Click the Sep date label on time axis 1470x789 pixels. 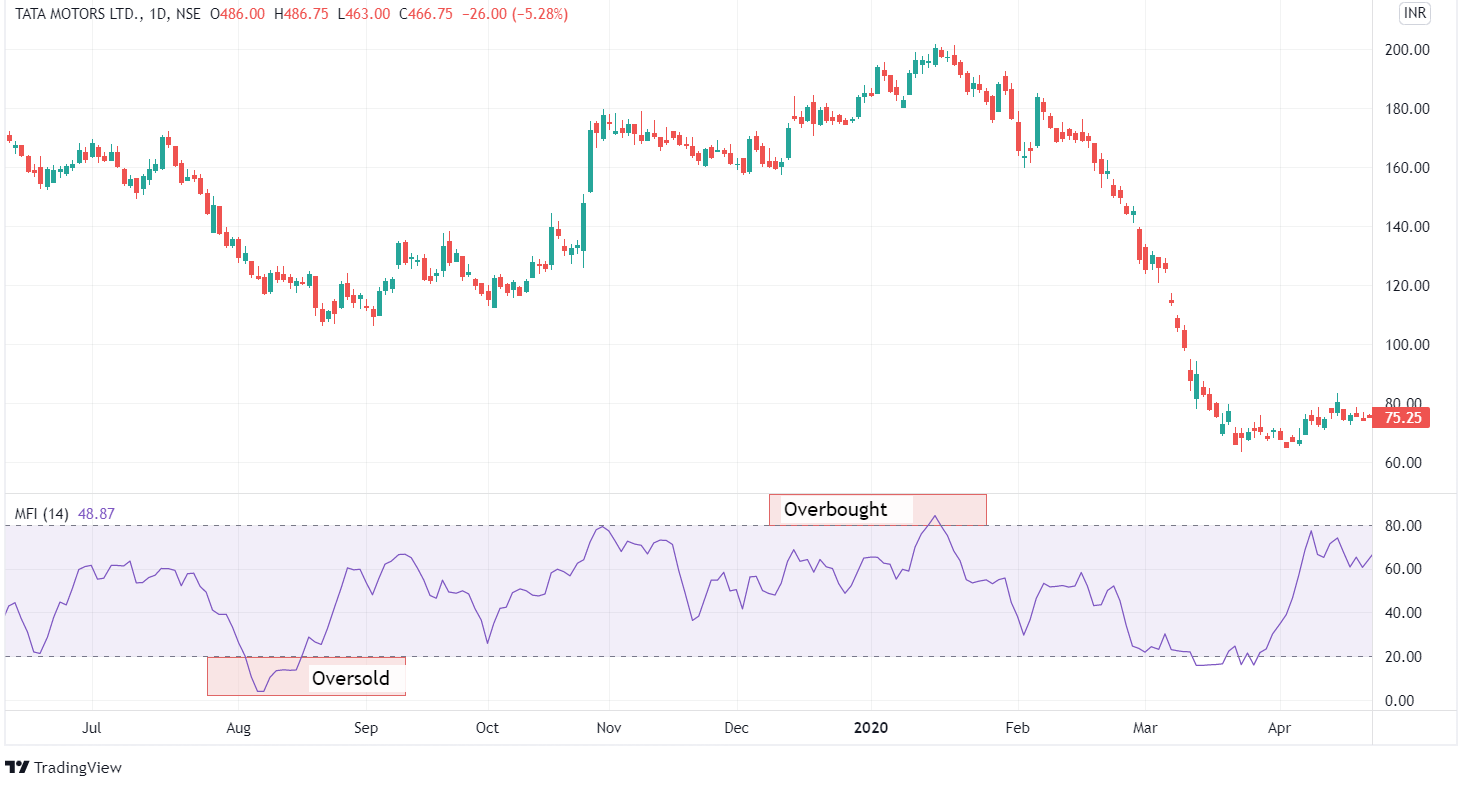366,728
